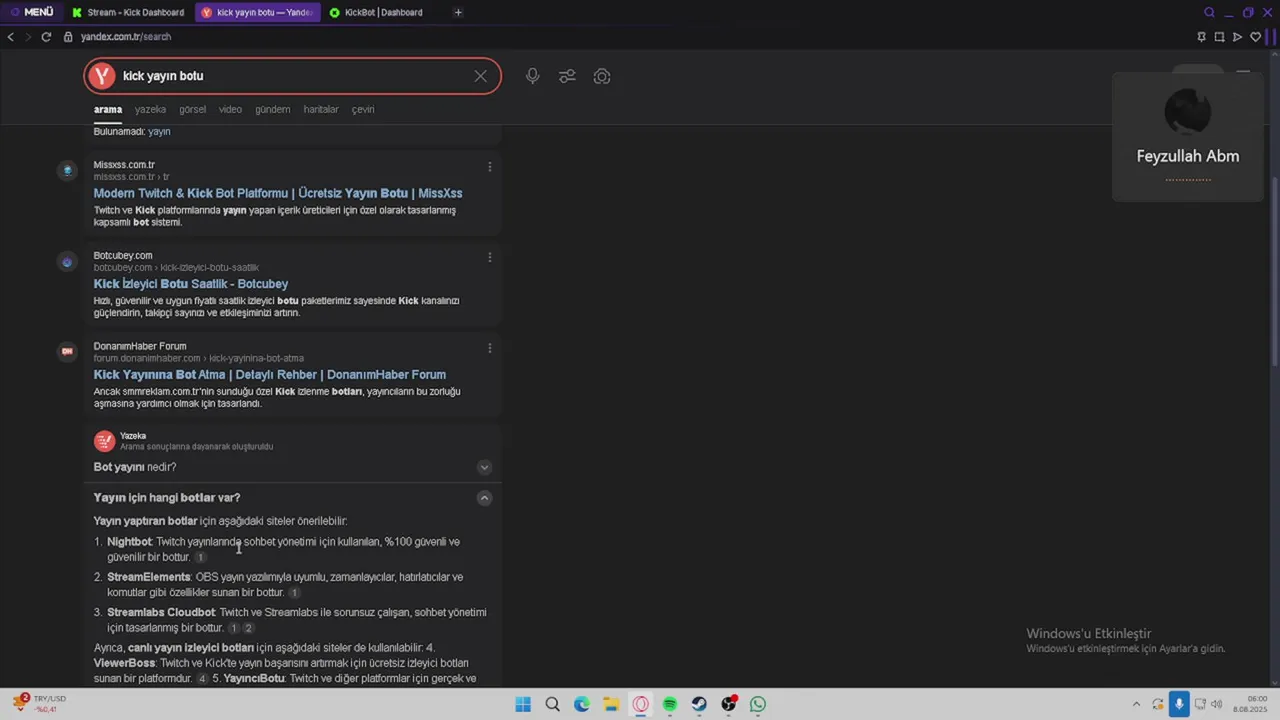Click the heart bookmark icon in toolbar

pyautogui.click(x=1255, y=37)
